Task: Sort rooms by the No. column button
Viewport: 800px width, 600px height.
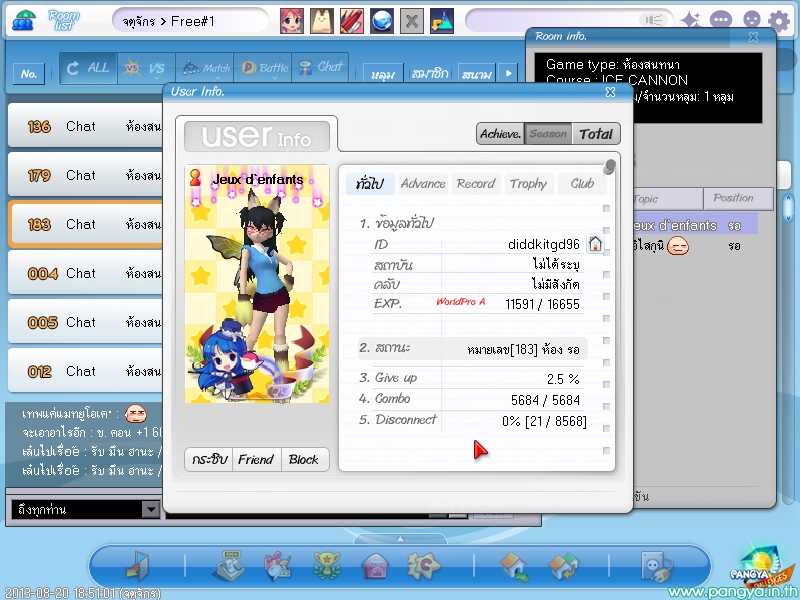Action: click(29, 74)
